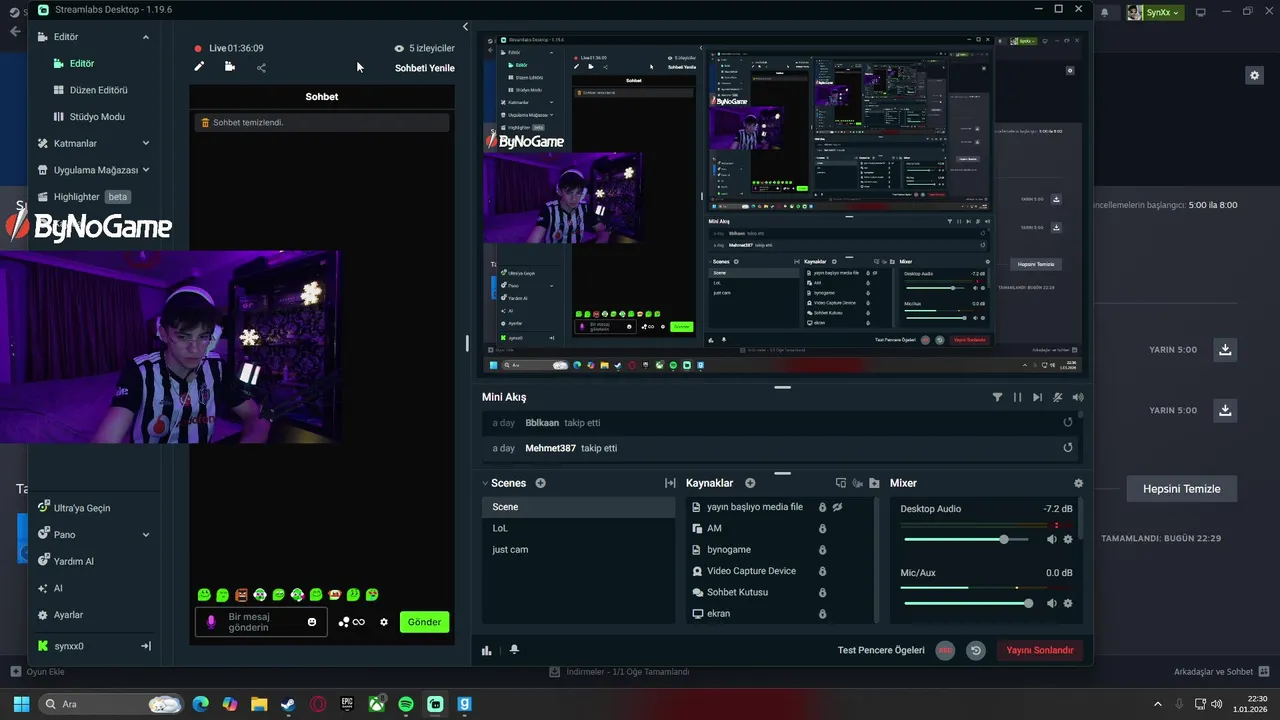The image size is (1280, 720).
Task: Switch to Stüdyo Modu
Action: [x=89, y=117]
